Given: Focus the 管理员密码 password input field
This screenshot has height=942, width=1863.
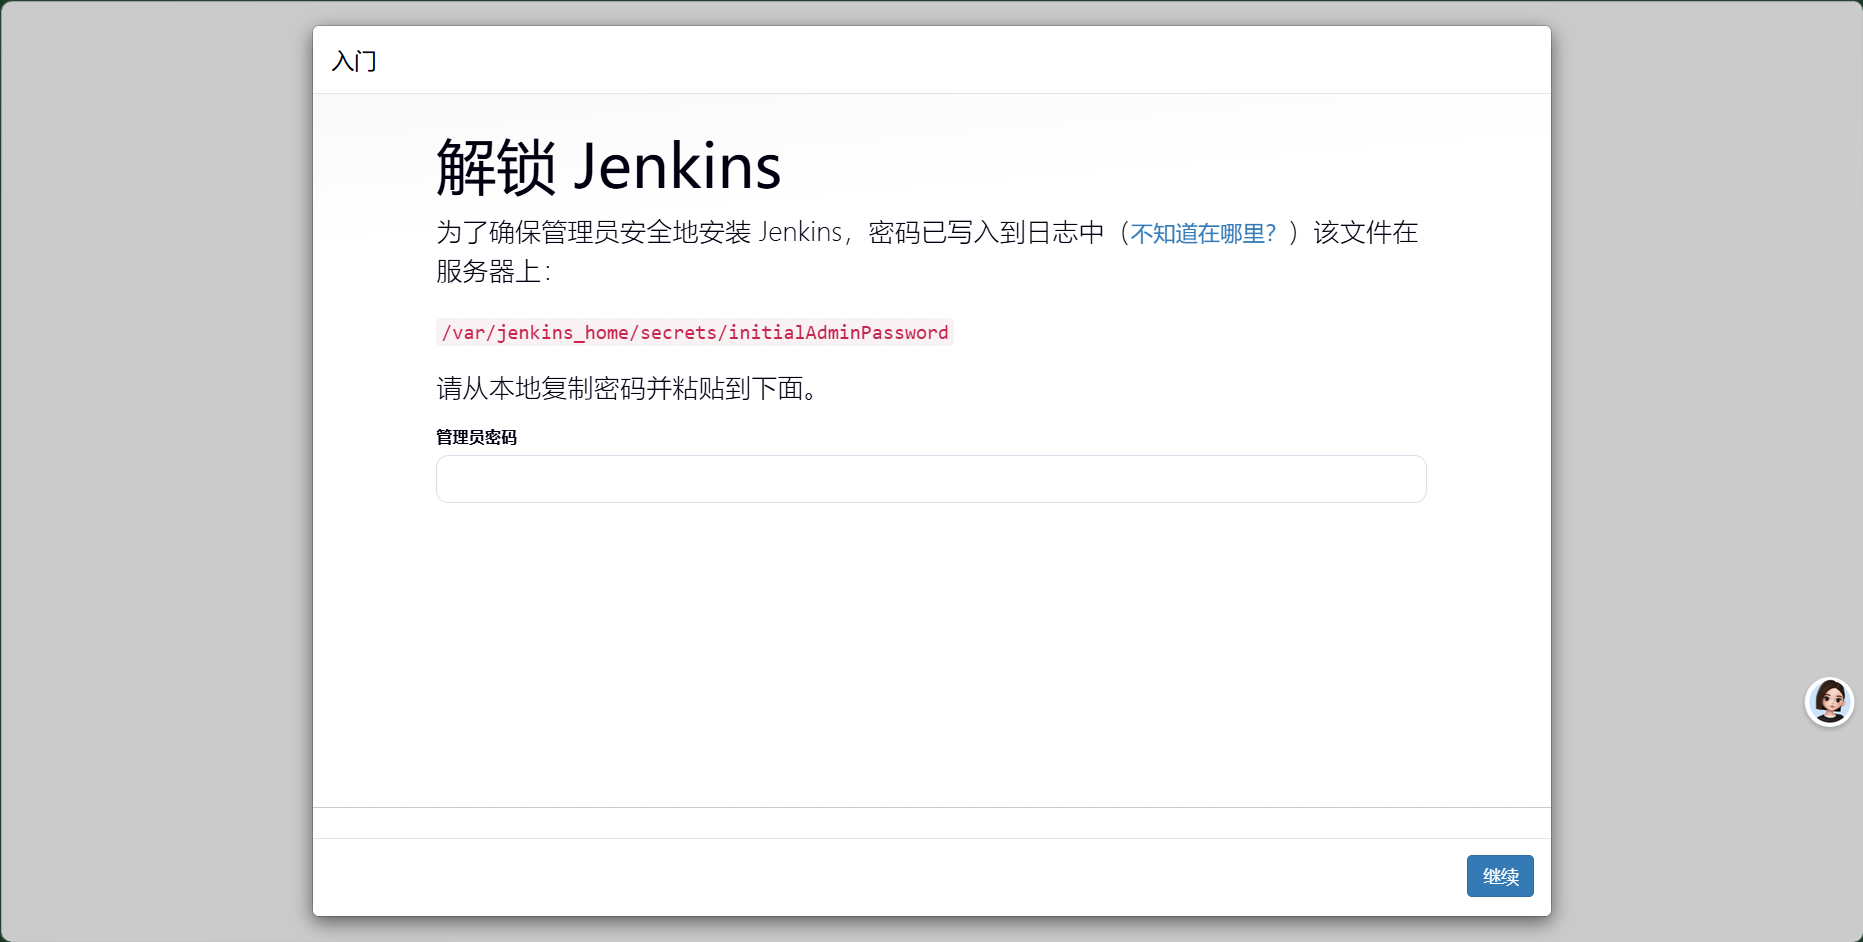Looking at the screenshot, I should pyautogui.click(x=931, y=479).
